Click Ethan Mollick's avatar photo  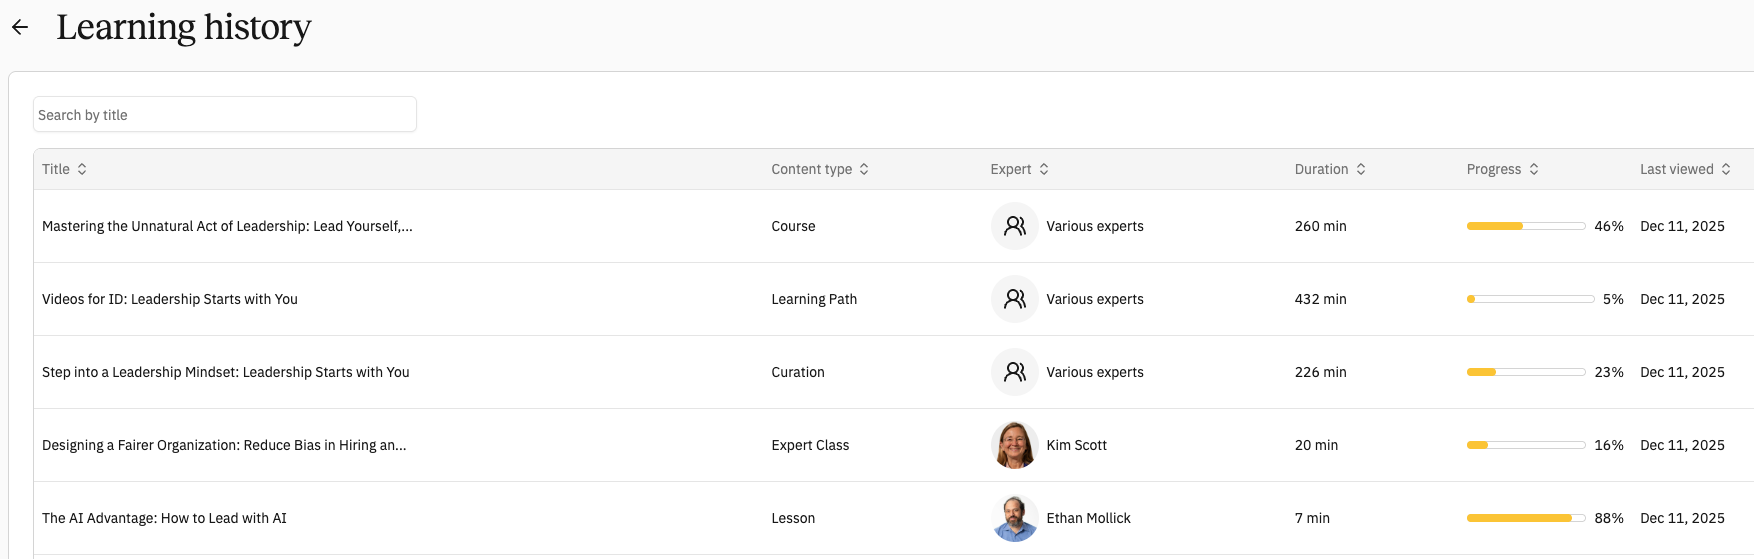click(1015, 518)
